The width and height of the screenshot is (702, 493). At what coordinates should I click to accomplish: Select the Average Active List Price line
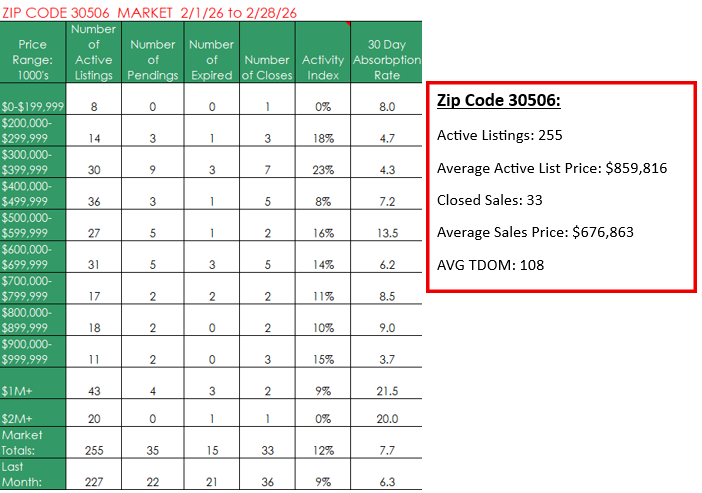pyautogui.click(x=552, y=168)
